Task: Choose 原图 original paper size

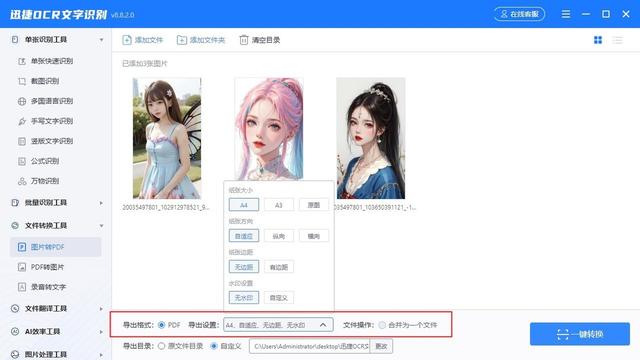Action: click(313, 205)
